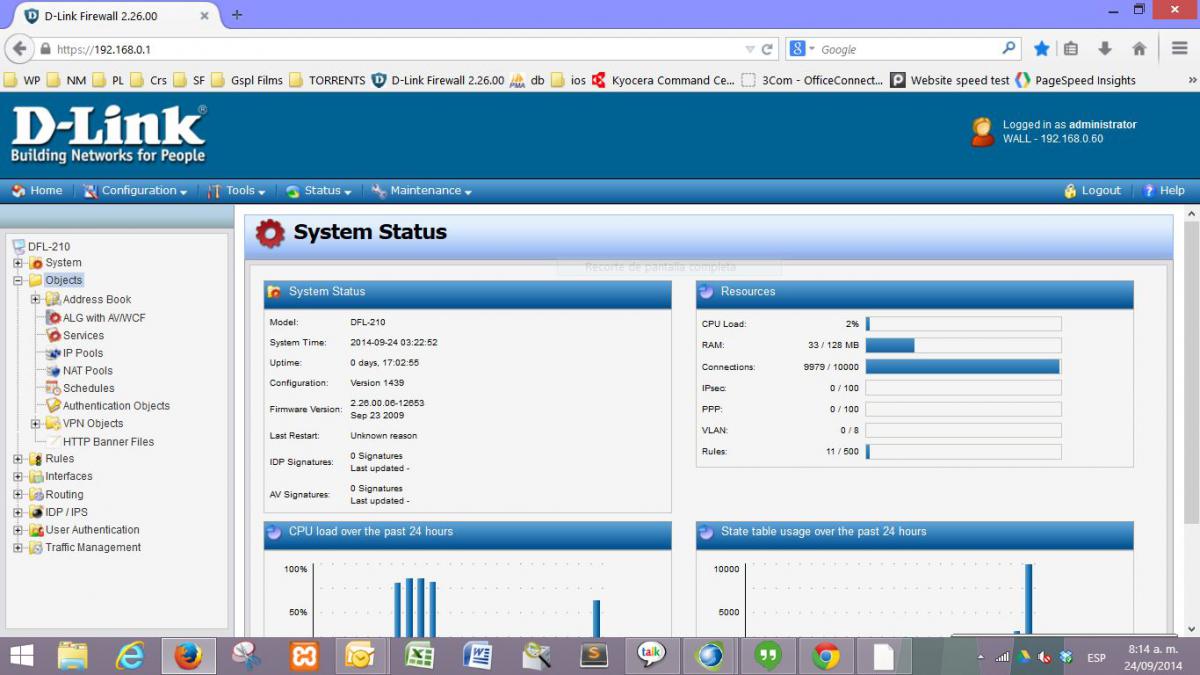Image resolution: width=1200 pixels, height=675 pixels.
Task: Open XAMPP from the taskbar
Action: tap(304, 655)
